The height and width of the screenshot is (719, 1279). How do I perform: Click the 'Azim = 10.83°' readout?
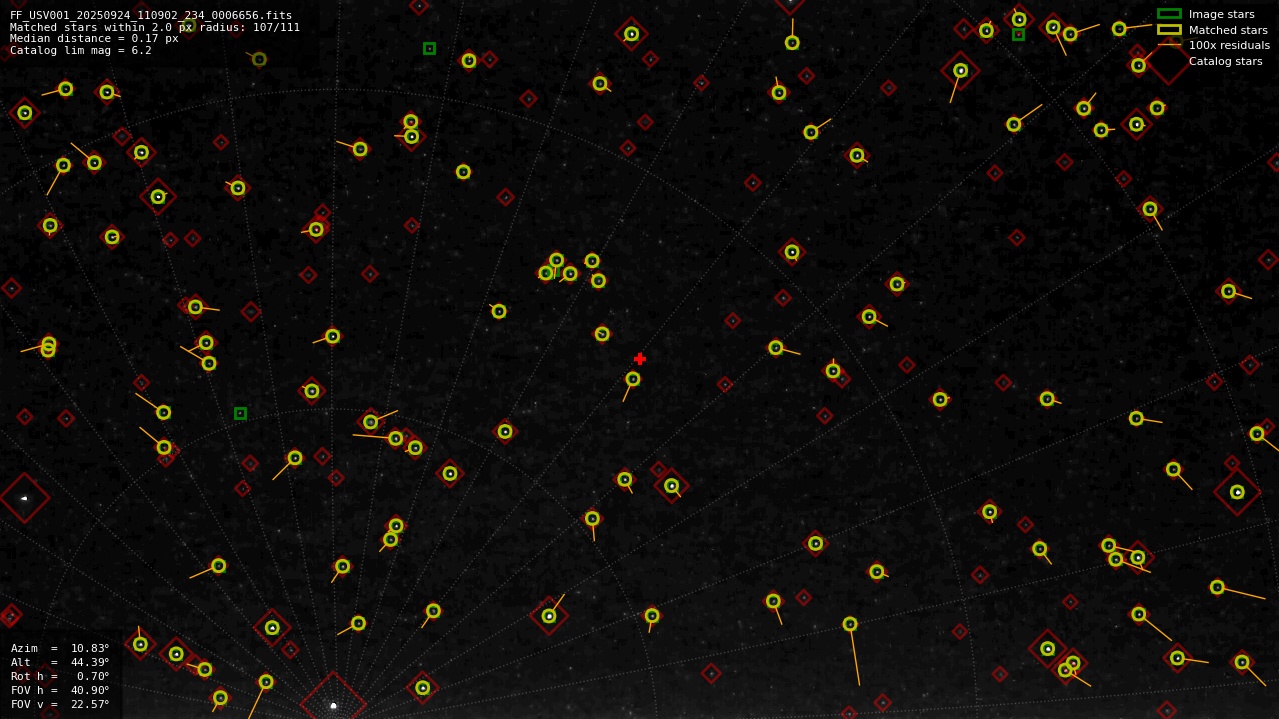[60, 648]
